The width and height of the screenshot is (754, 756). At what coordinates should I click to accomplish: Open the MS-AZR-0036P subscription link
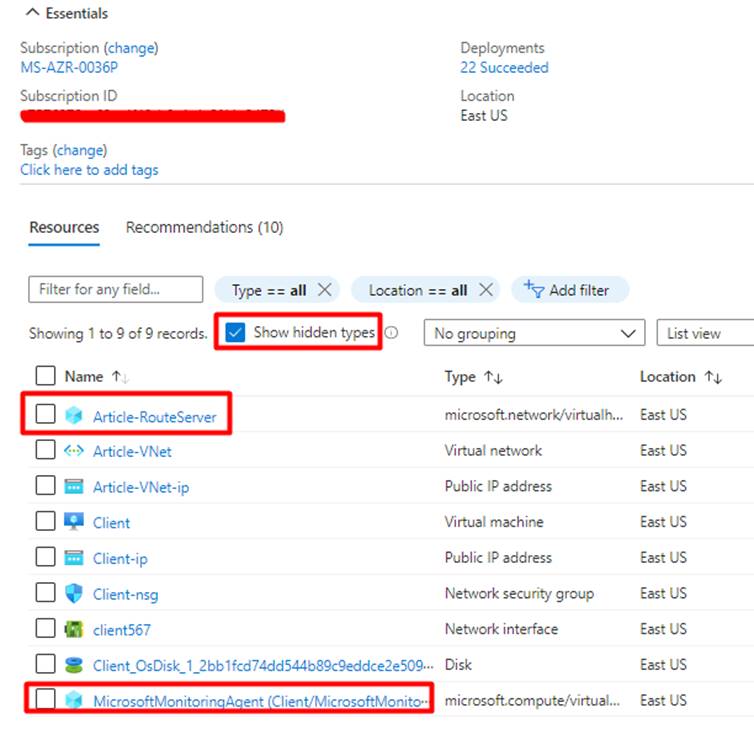pos(69,67)
